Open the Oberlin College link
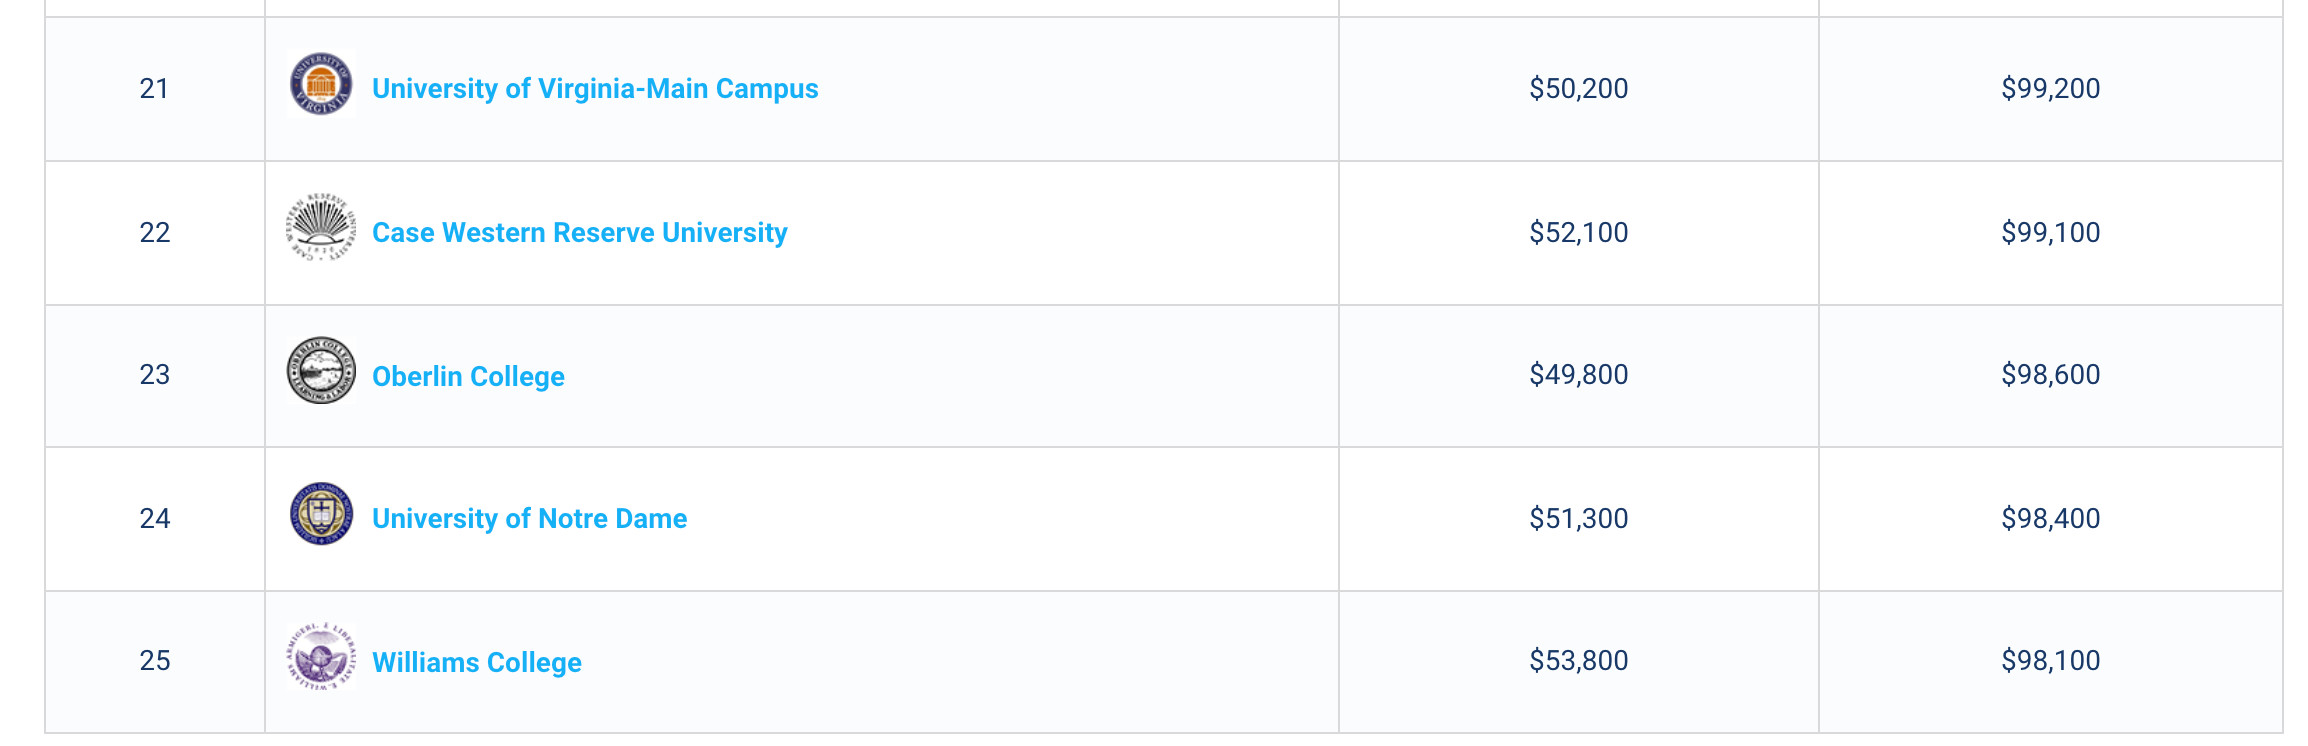Screen dimensions: 2308x746 [468, 376]
